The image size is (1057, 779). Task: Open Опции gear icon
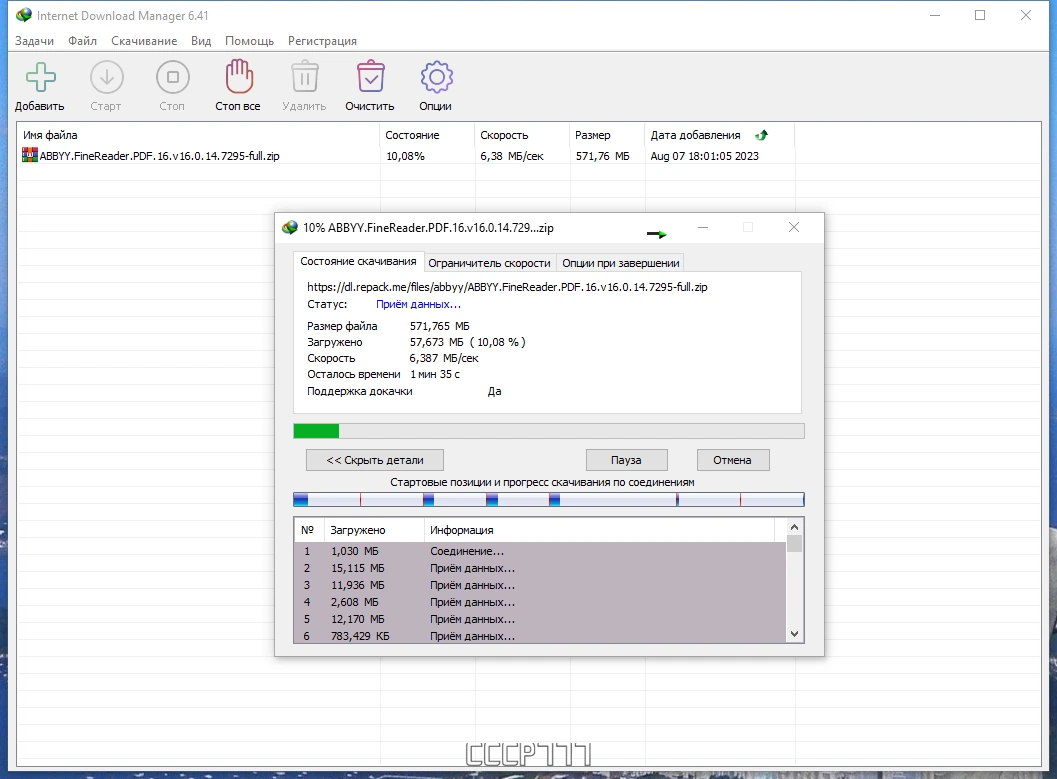437,77
